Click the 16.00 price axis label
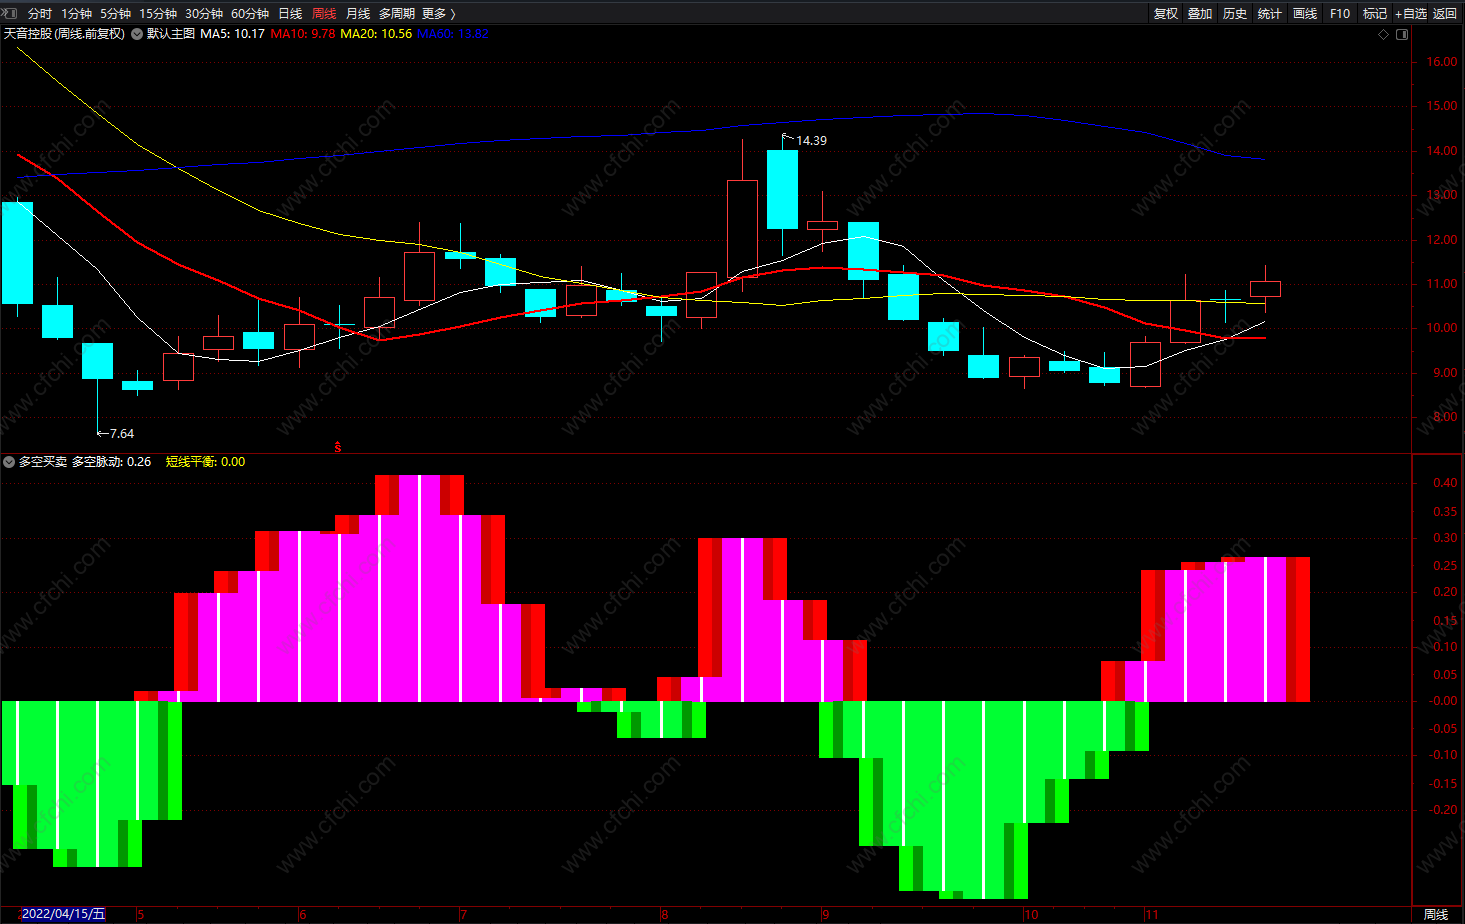This screenshot has height=924, width=1465. [x=1442, y=62]
